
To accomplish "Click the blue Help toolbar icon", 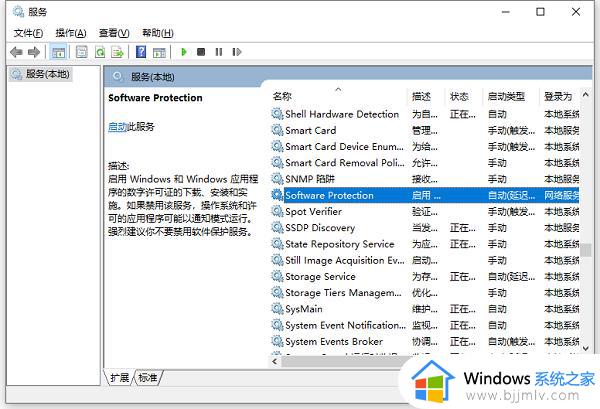I will click(x=141, y=52).
